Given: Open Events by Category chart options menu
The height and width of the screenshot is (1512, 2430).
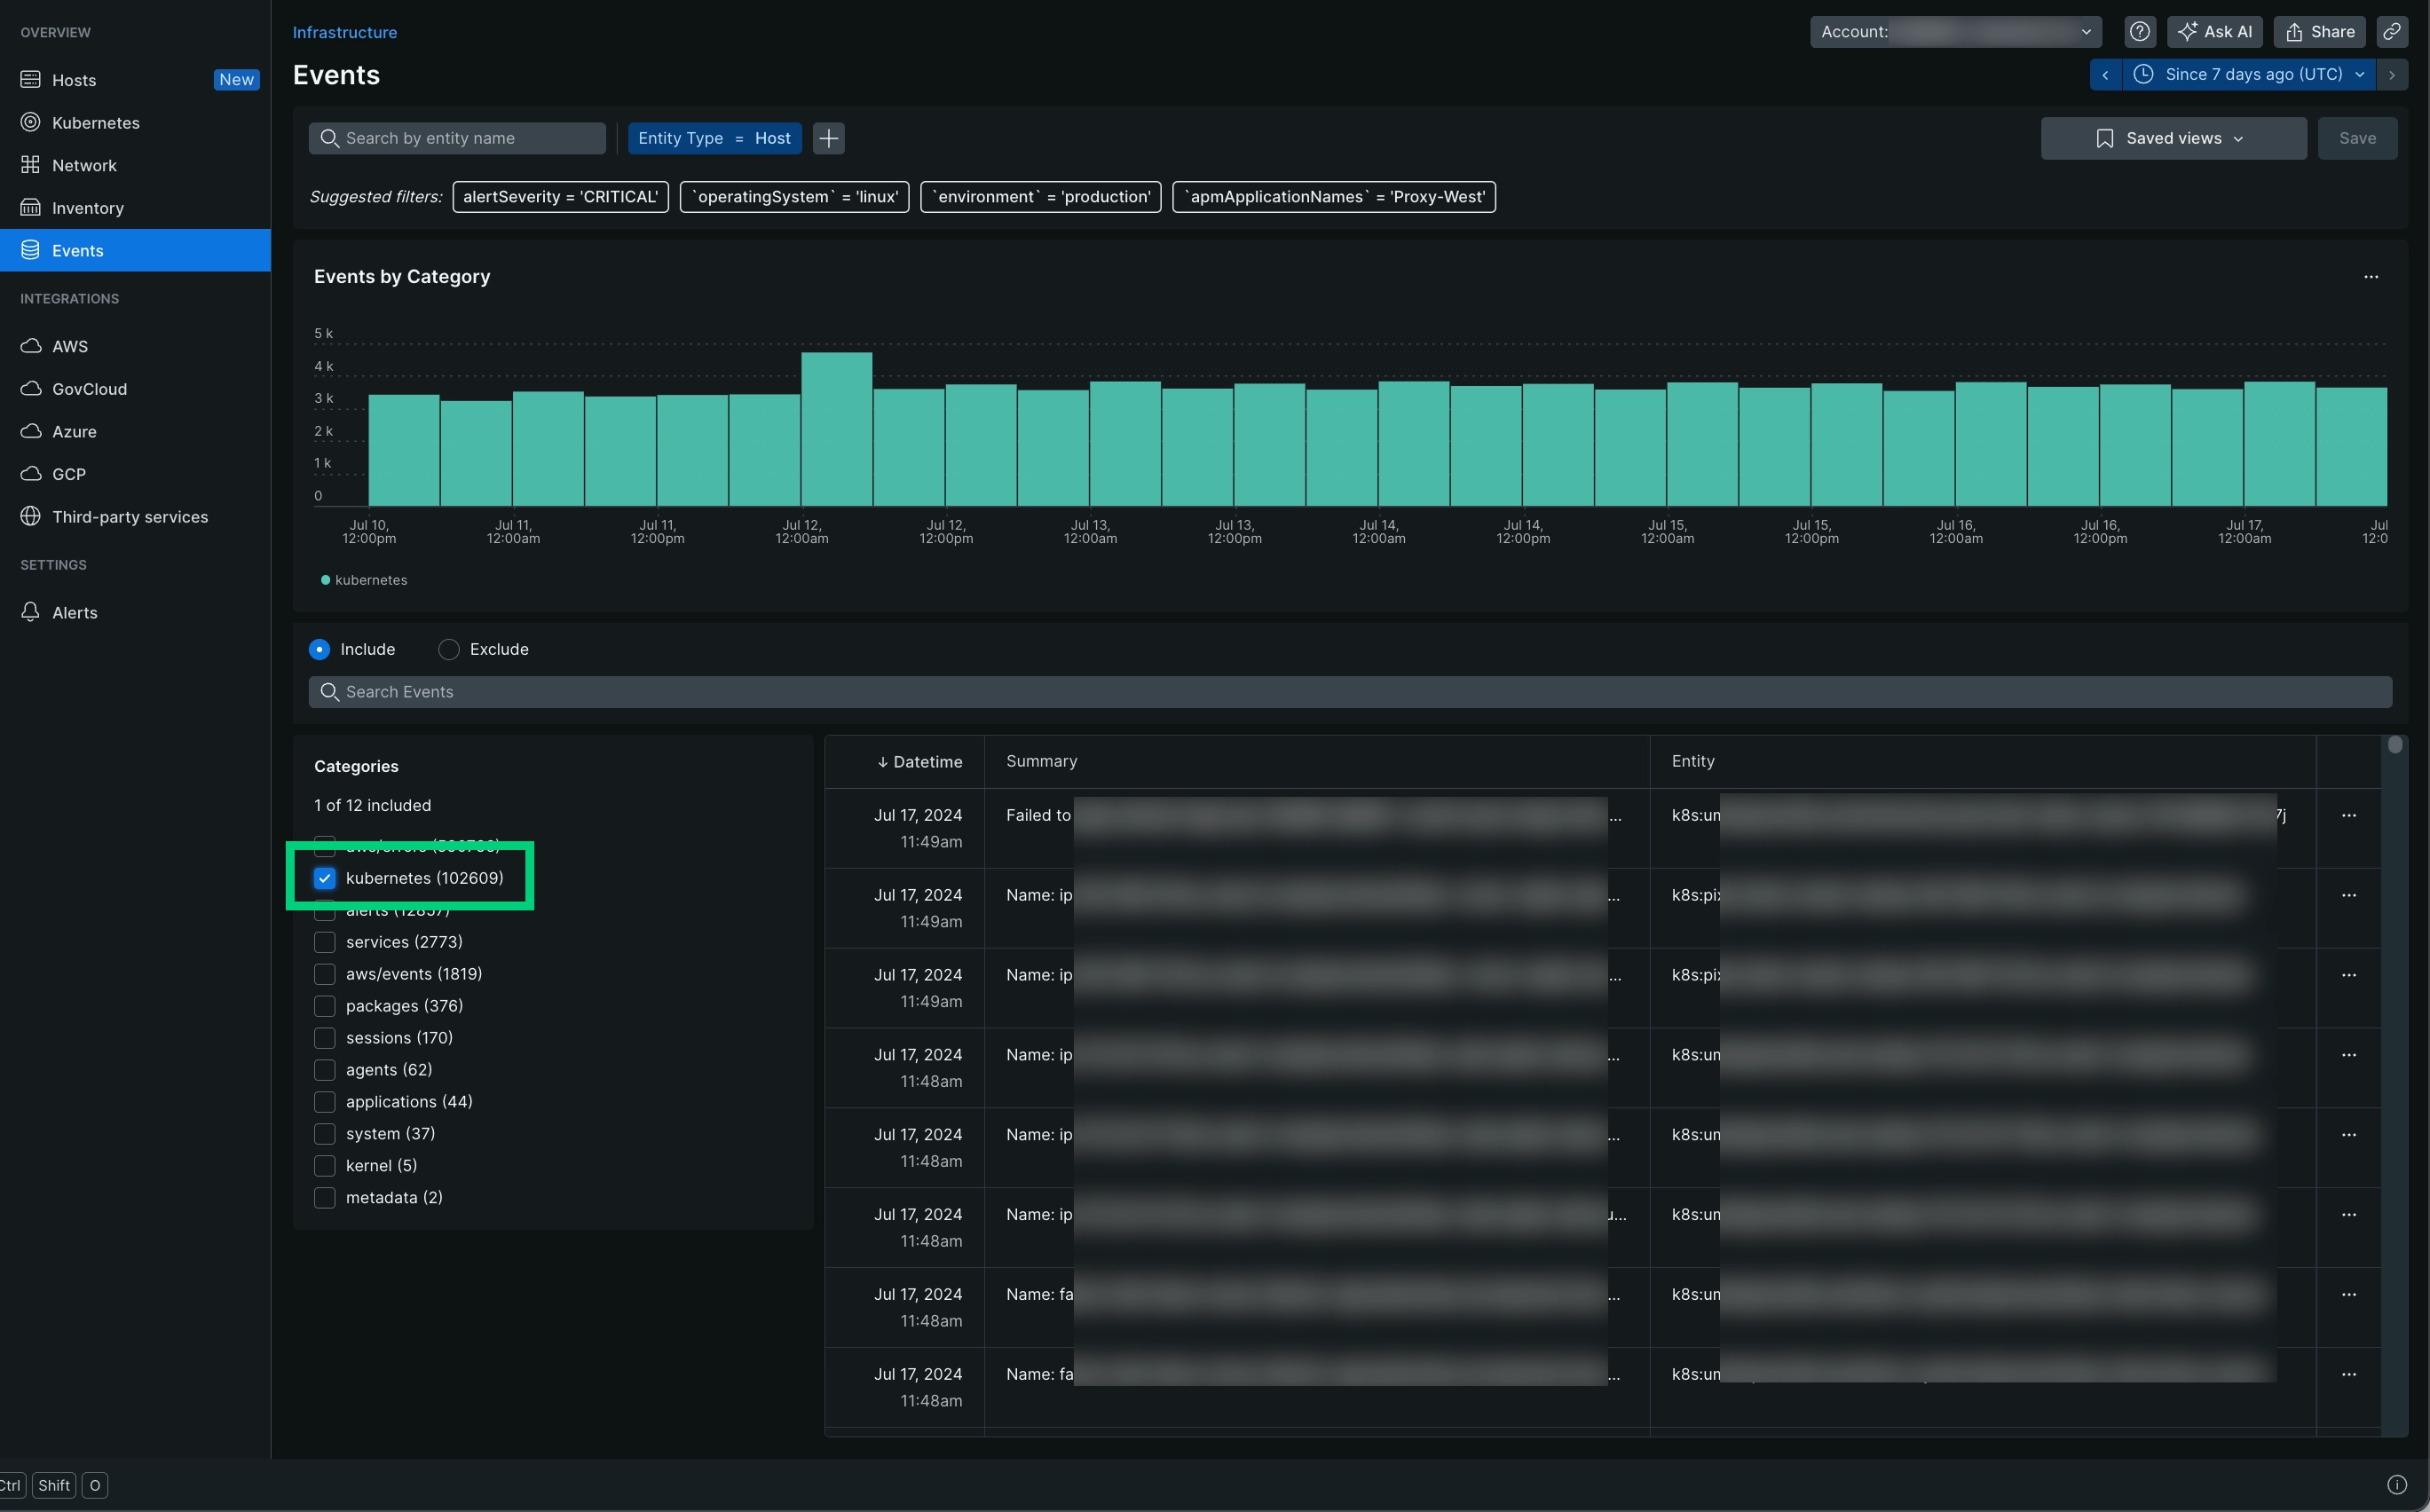Looking at the screenshot, I should 2370,277.
